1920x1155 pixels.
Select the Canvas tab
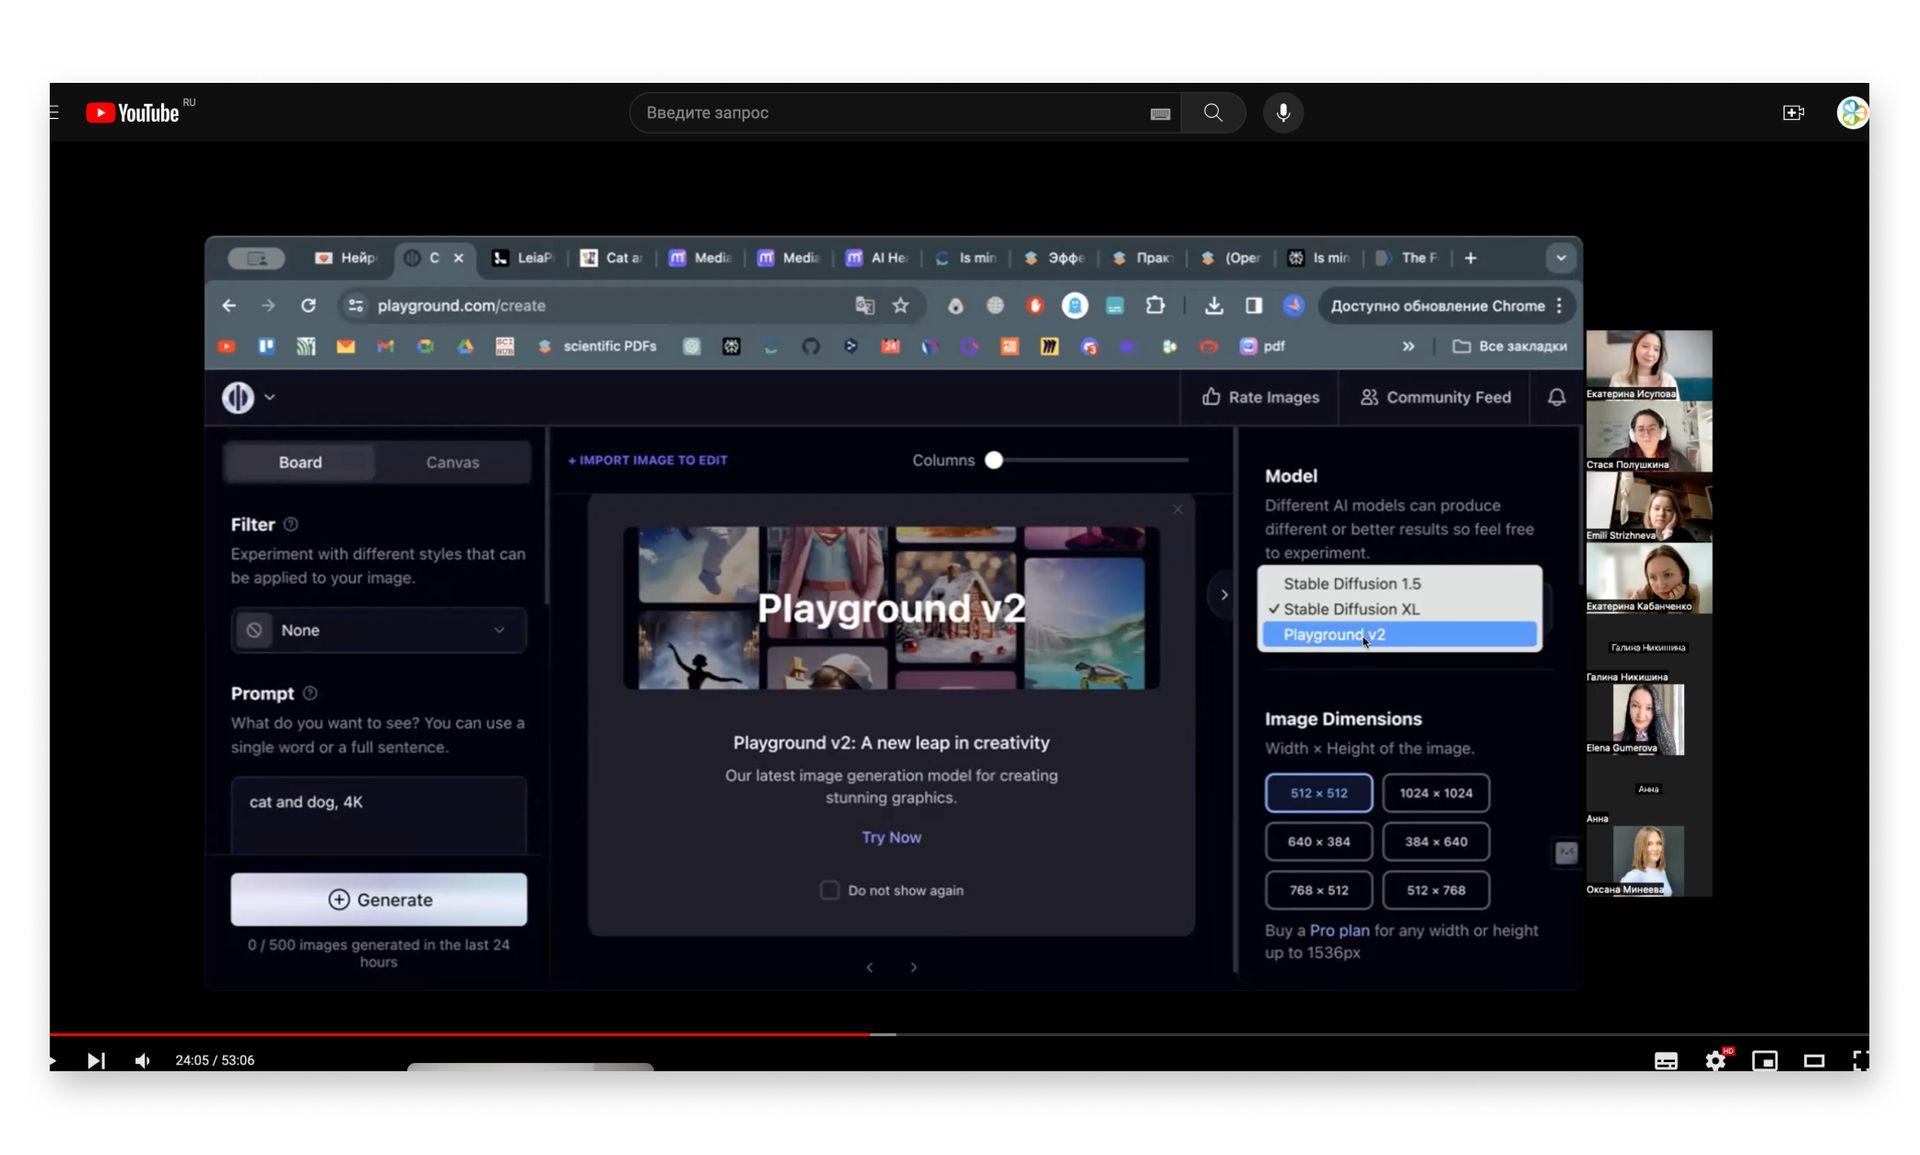[452, 462]
